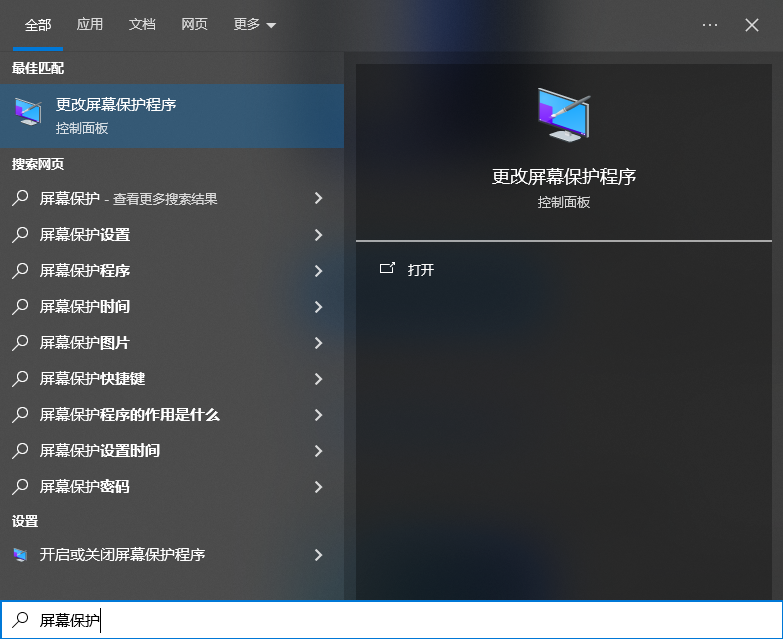Click search icon beside 屏幕保护图片
783x639 pixels.
[20, 342]
